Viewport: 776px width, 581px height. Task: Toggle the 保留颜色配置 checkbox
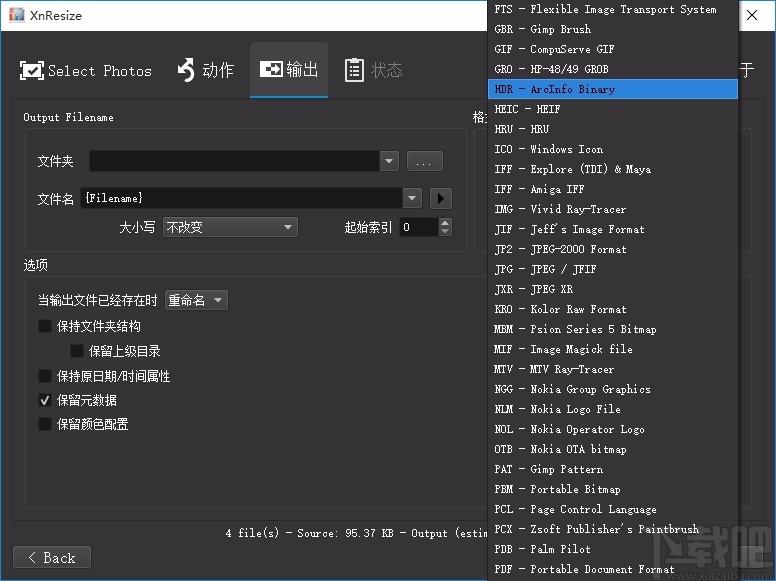click(45, 424)
